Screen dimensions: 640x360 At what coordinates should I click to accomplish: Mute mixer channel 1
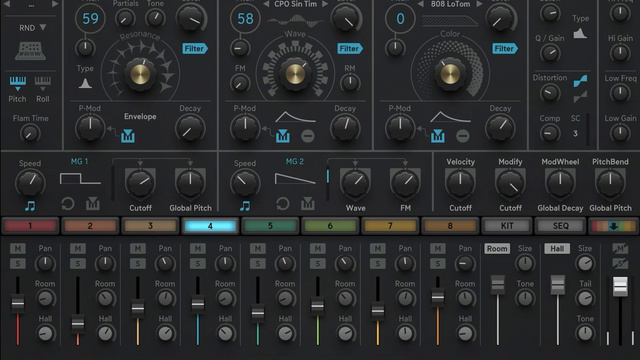pyautogui.click(x=18, y=249)
